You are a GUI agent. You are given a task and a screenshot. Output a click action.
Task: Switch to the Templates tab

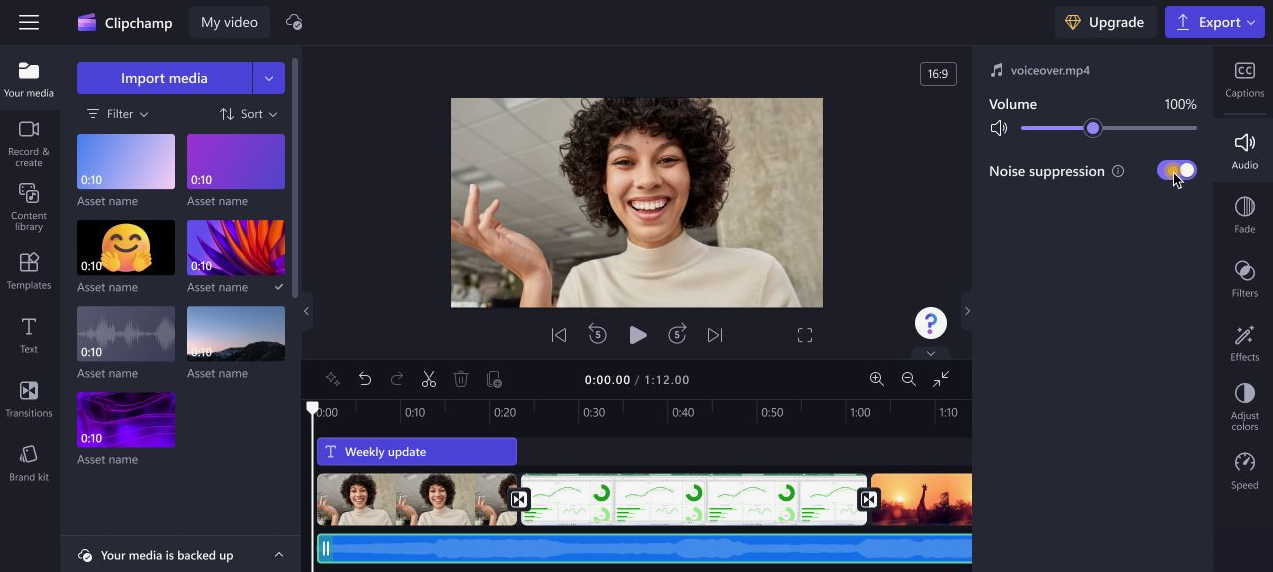pyautogui.click(x=29, y=270)
